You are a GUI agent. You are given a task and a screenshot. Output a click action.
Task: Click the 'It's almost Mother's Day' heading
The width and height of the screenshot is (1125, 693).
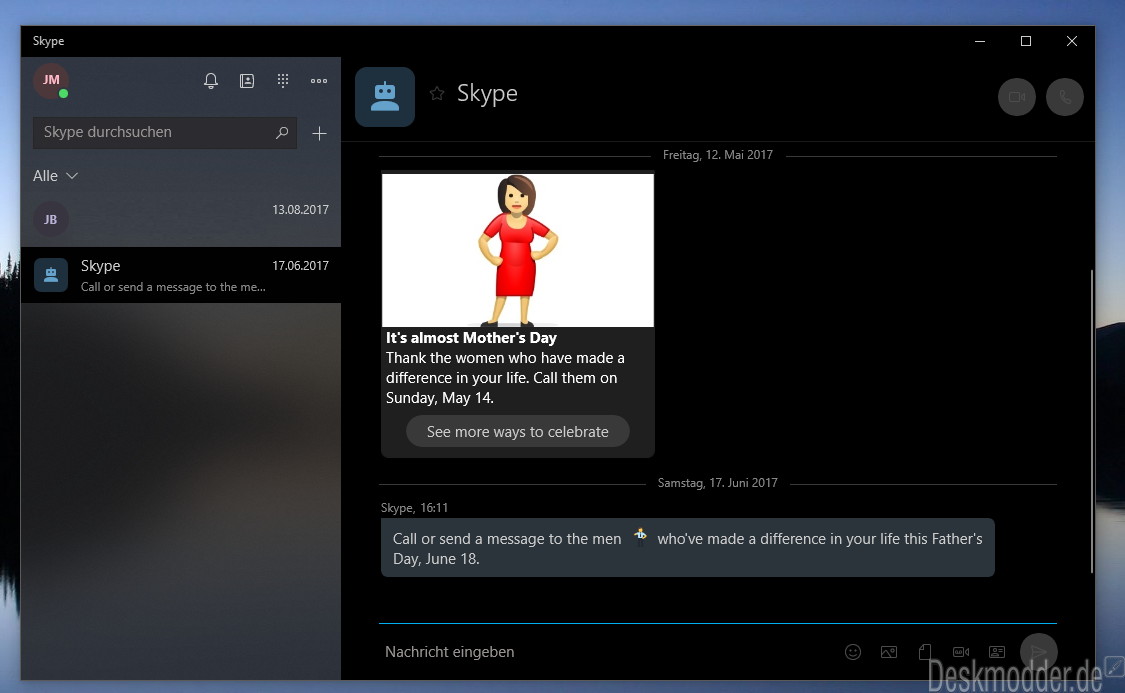coord(471,338)
